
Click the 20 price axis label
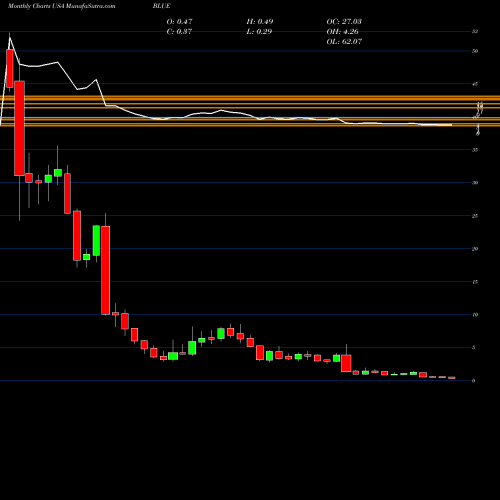coord(475,249)
